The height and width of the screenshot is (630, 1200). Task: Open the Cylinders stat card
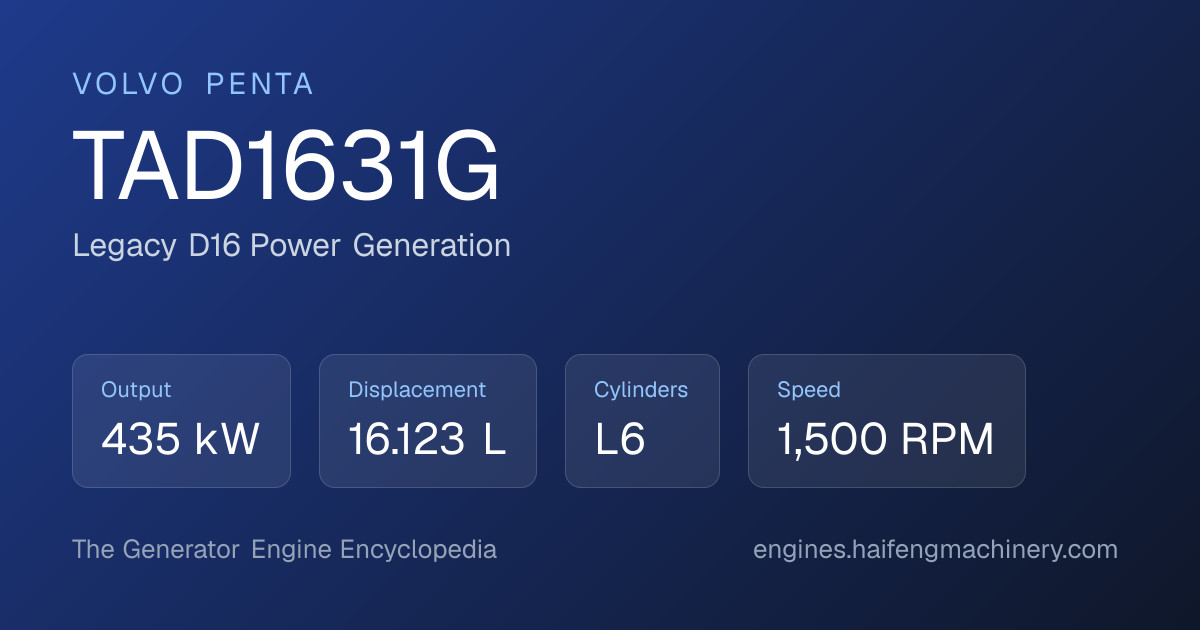(x=642, y=421)
